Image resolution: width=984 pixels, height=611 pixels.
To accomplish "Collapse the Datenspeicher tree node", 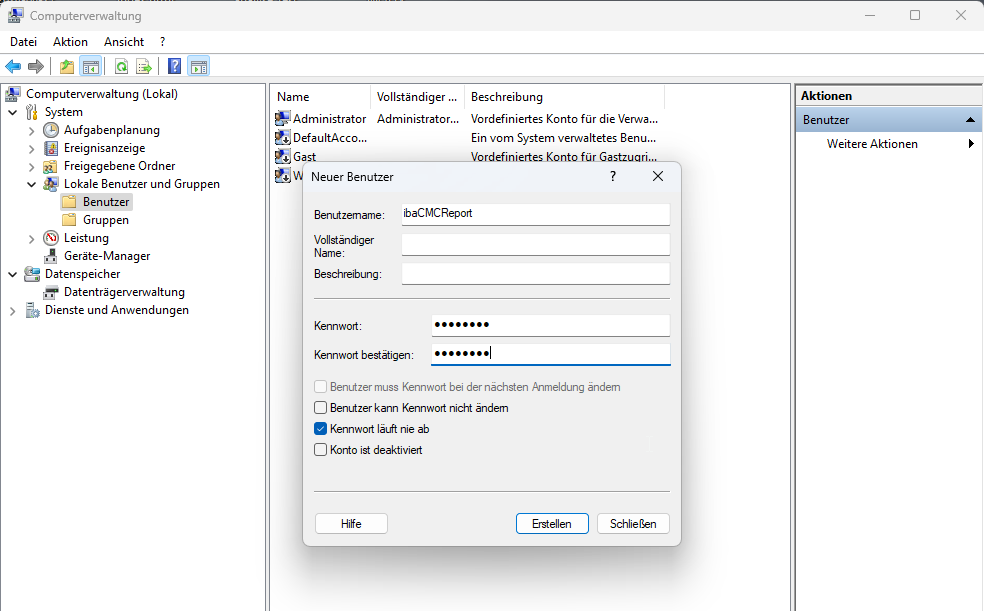I will coord(13,274).
